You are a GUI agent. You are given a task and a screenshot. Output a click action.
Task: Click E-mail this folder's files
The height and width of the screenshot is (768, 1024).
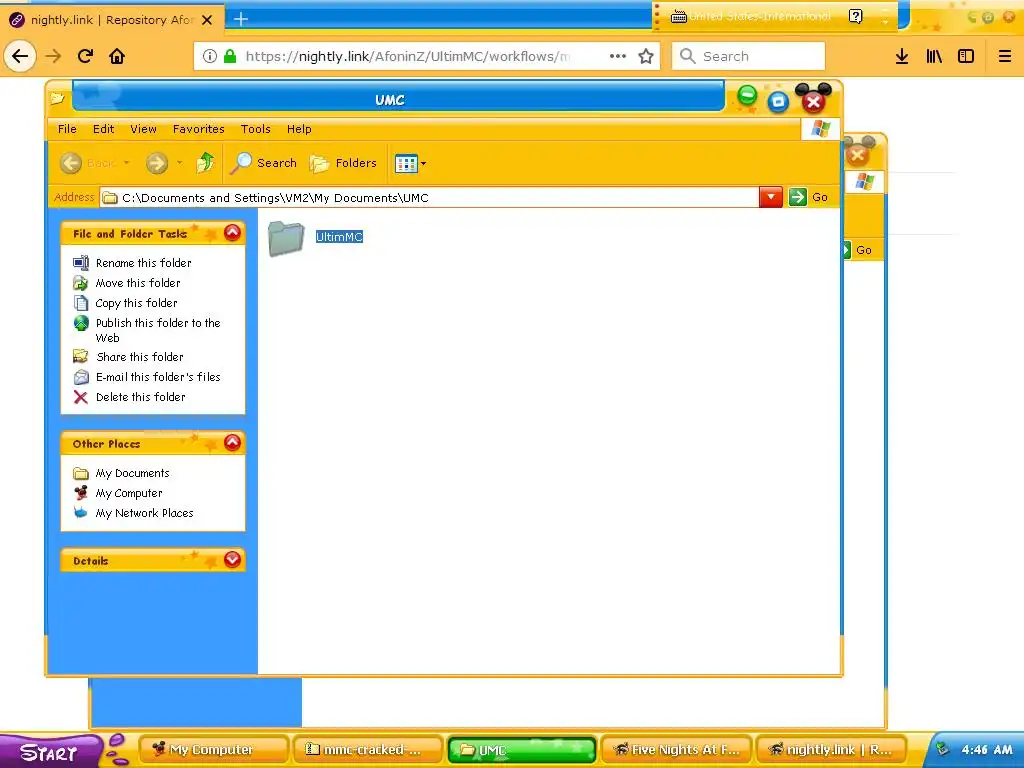[158, 377]
